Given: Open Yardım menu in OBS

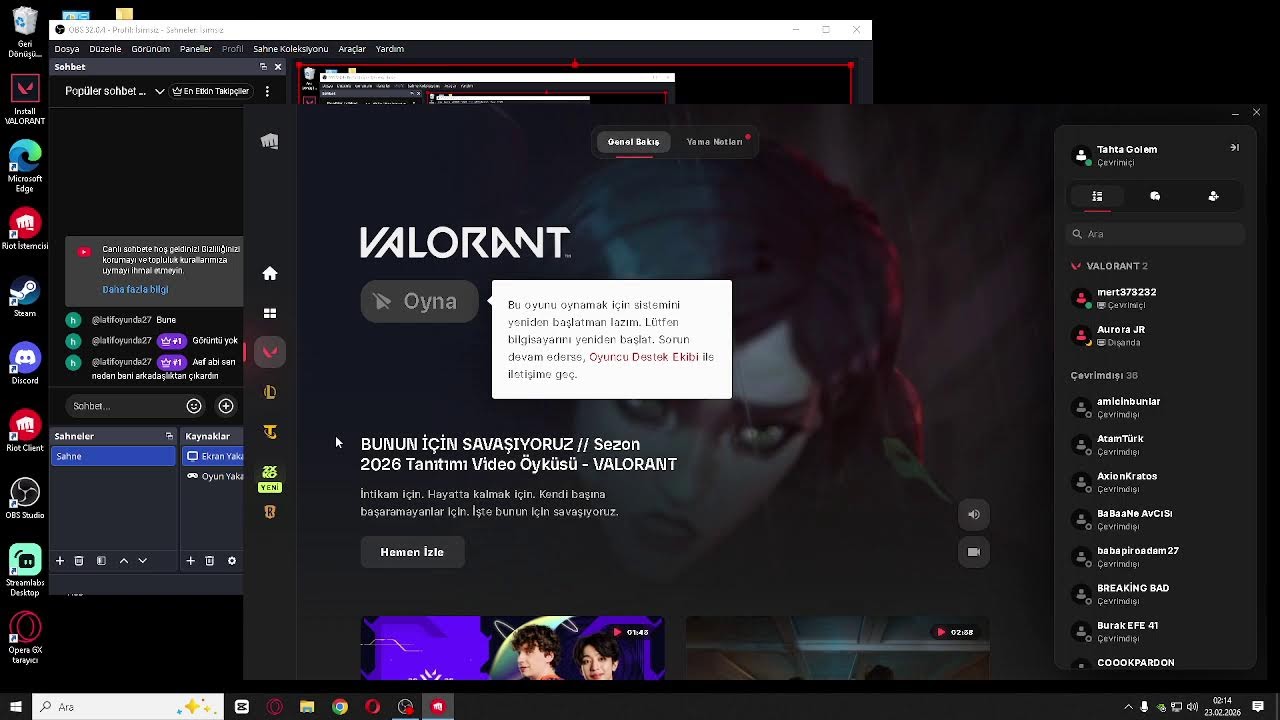Looking at the screenshot, I should (x=390, y=49).
